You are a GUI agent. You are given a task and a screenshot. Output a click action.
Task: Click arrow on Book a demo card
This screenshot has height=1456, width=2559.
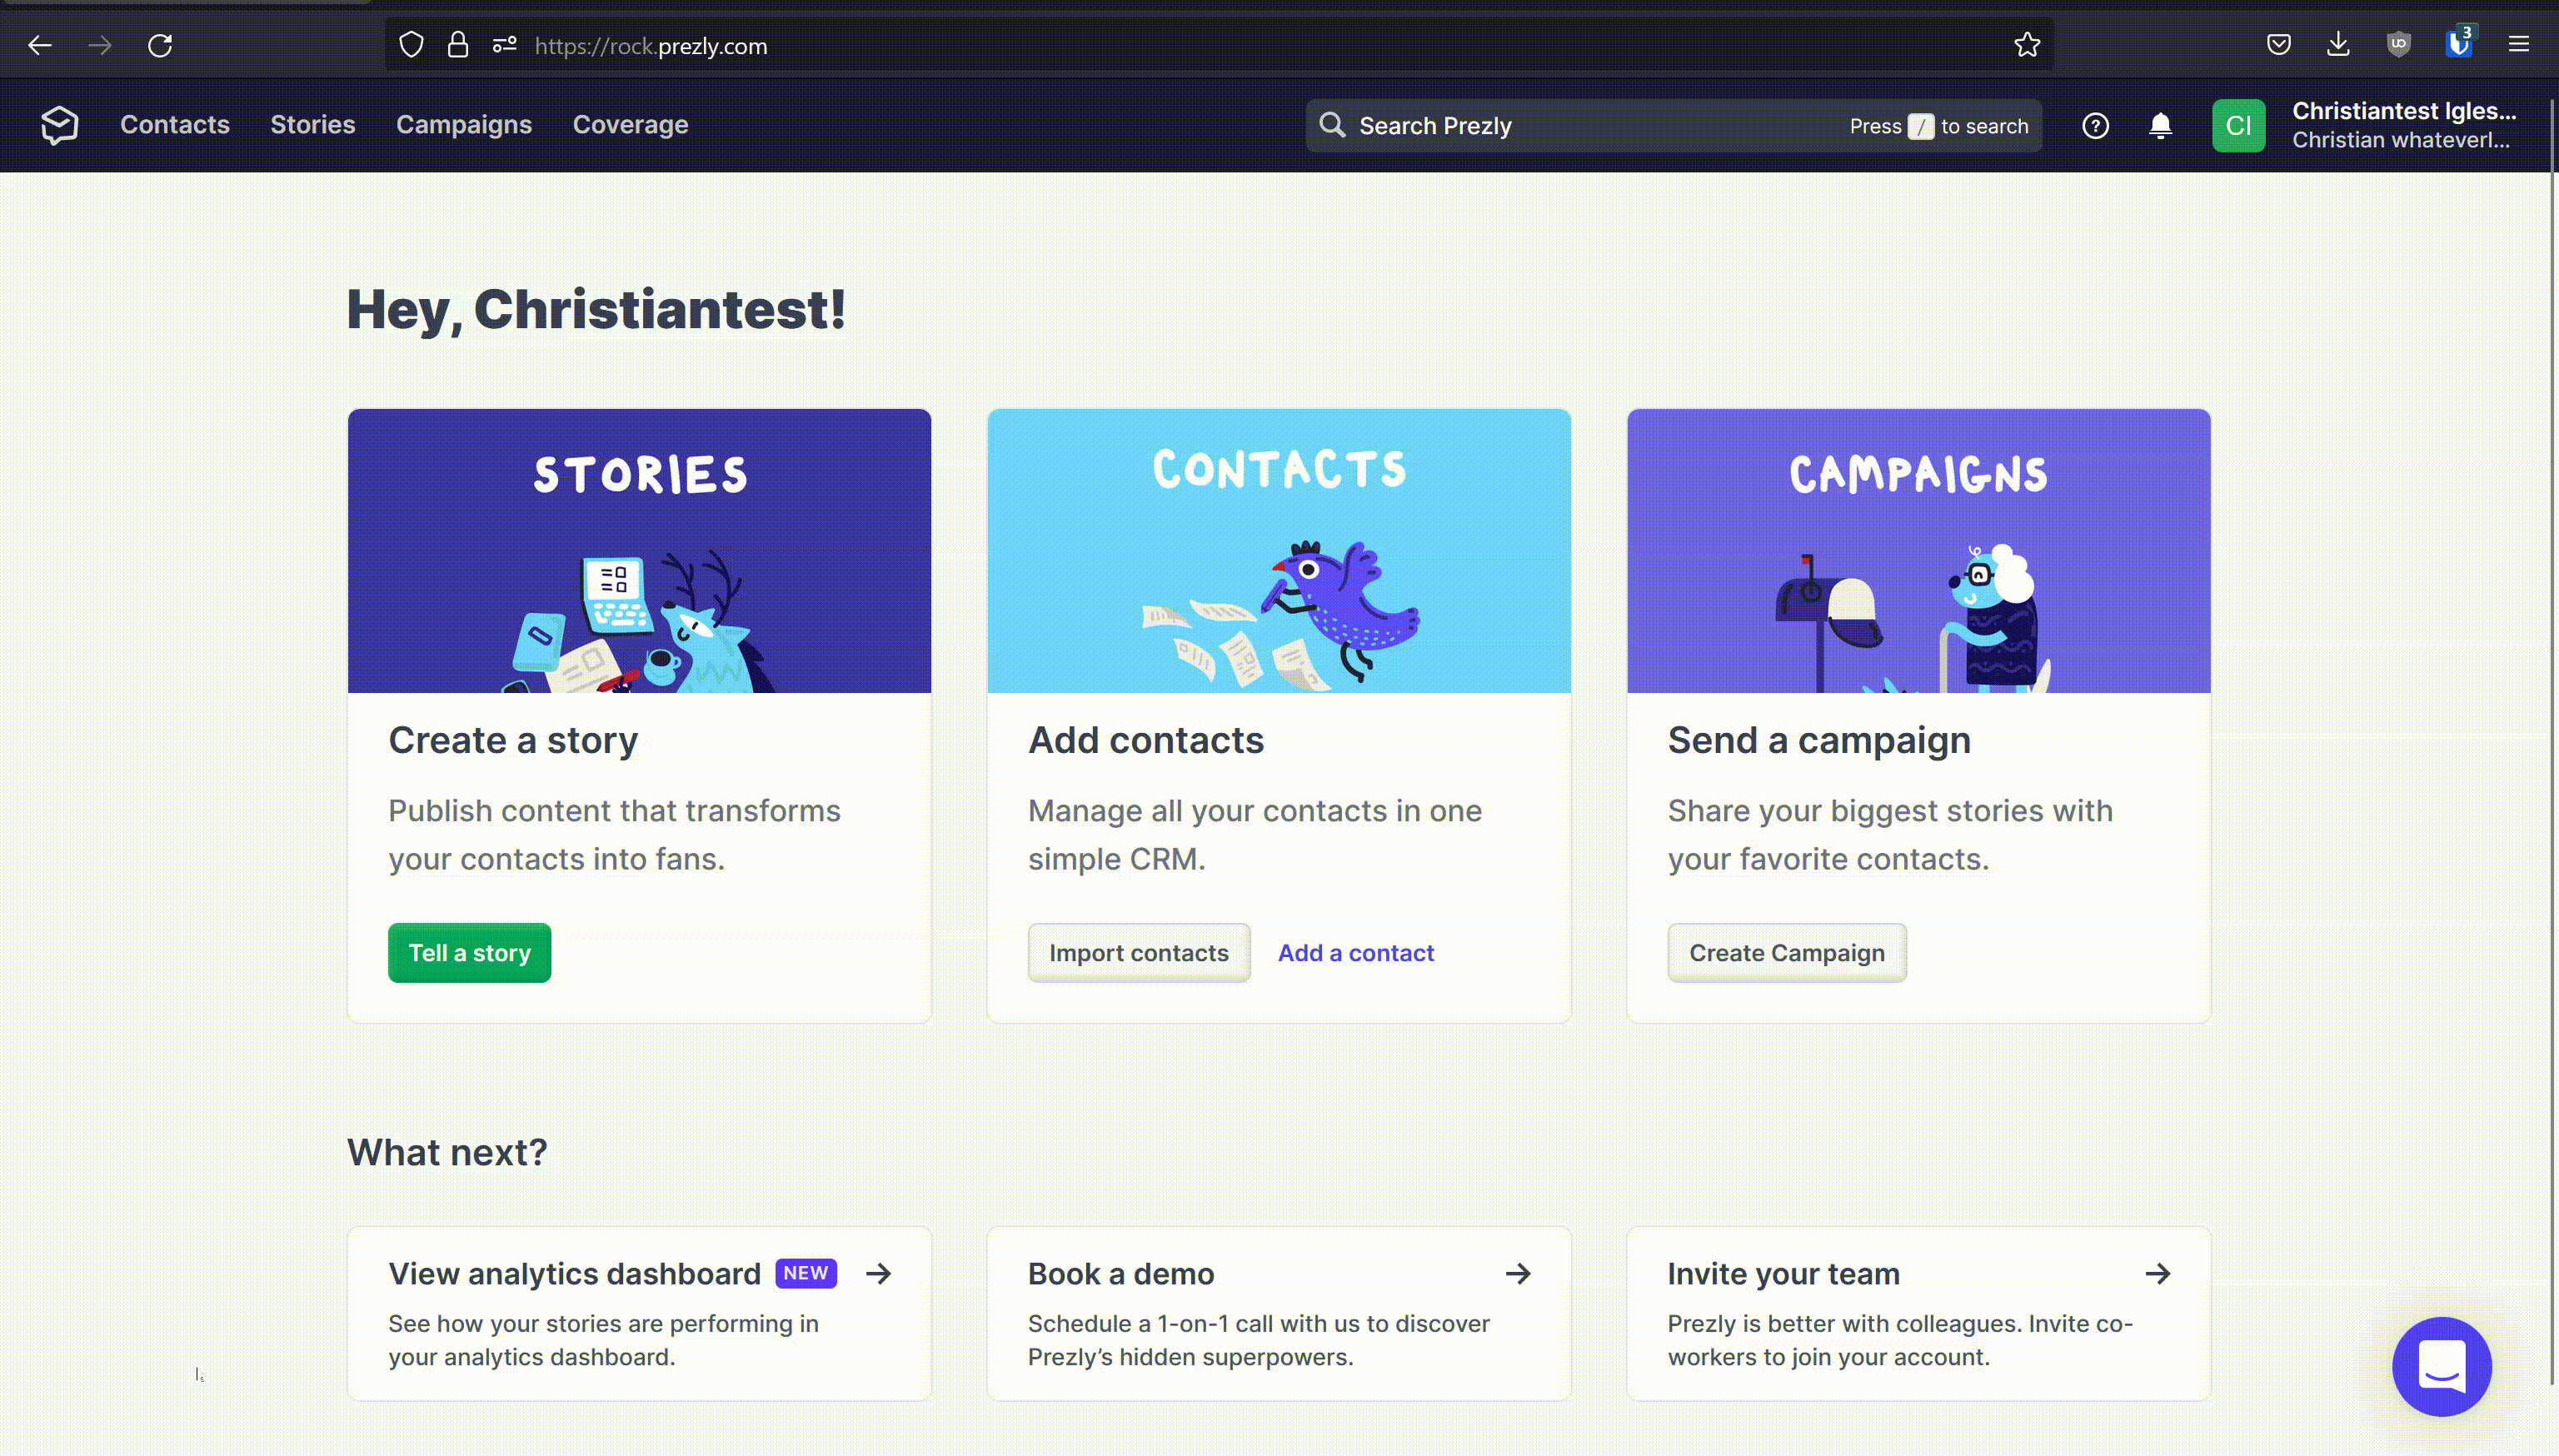click(x=1518, y=1273)
